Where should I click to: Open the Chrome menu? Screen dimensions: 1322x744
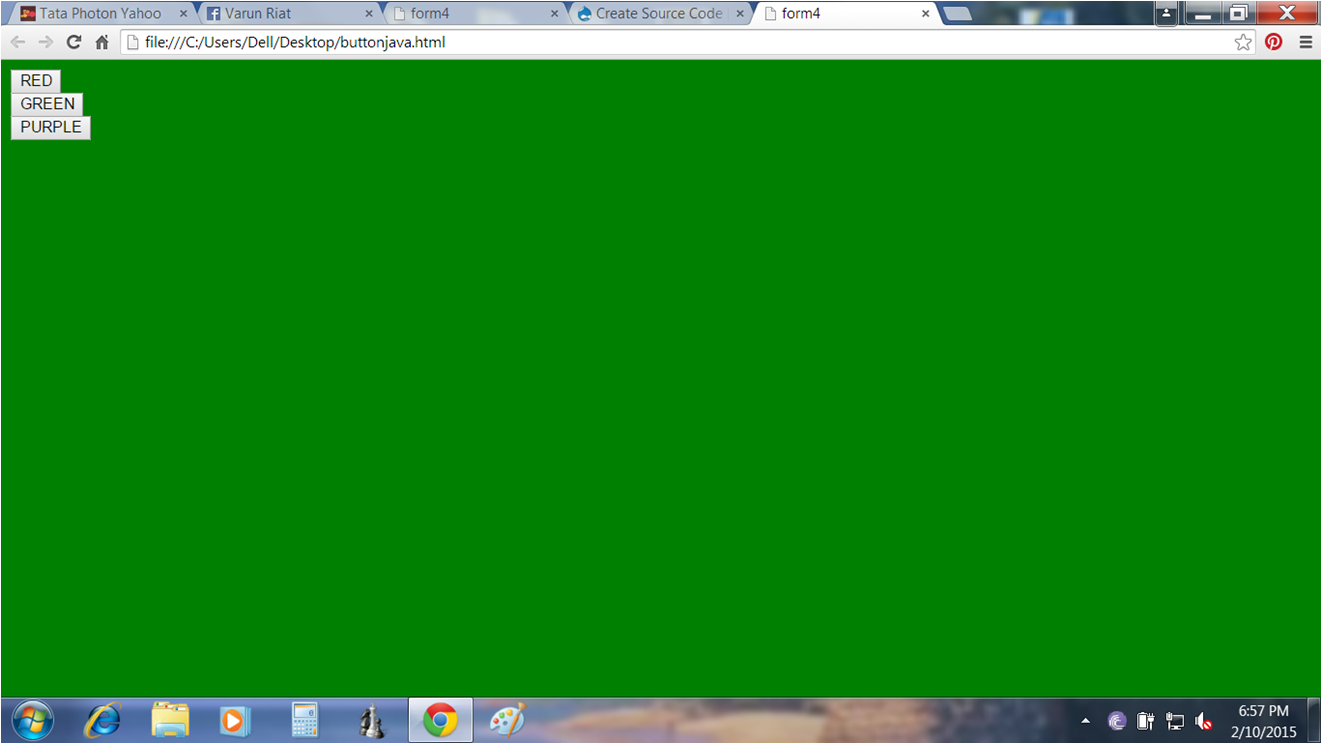pos(1305,42)
